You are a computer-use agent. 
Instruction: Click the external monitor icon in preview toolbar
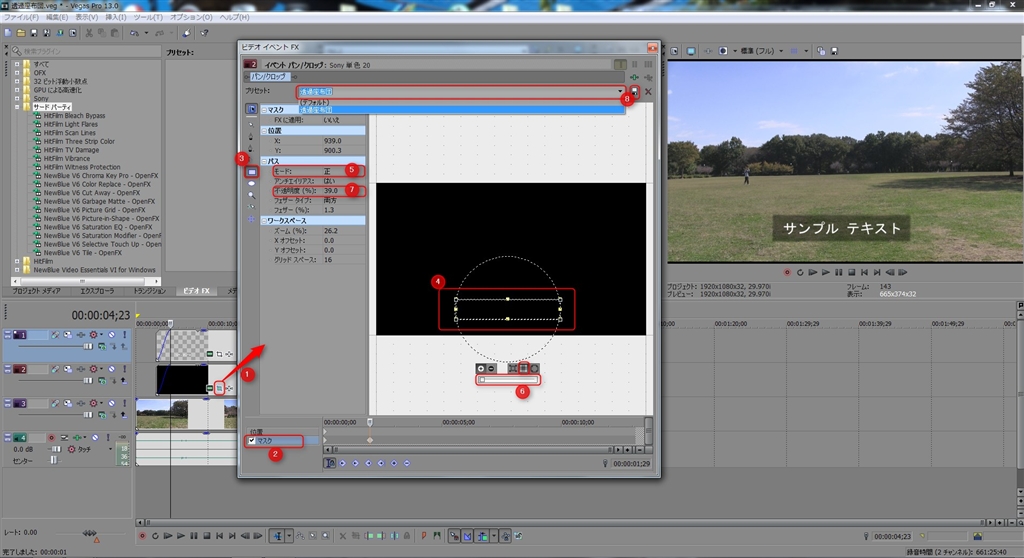pyautogui.click(x=691, y=51)
